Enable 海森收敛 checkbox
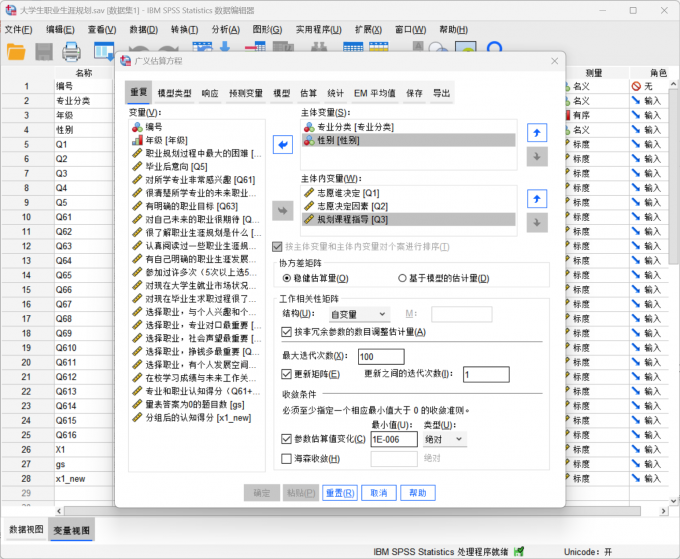The width and height of the screenshot is (680, 559). [286, 458]
